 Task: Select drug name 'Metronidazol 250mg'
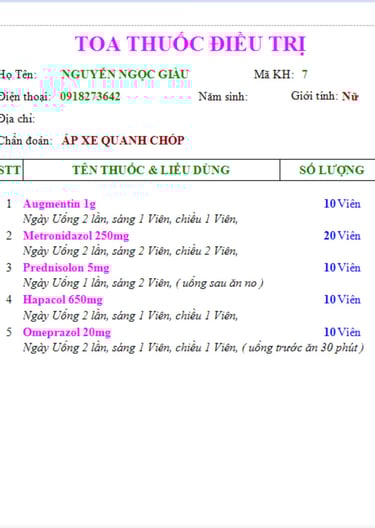coord(76,236)
